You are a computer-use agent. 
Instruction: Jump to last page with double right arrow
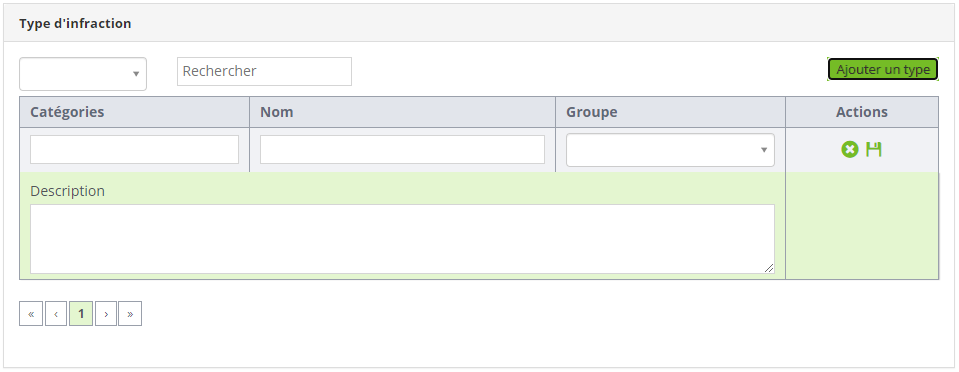pos(130,314)
